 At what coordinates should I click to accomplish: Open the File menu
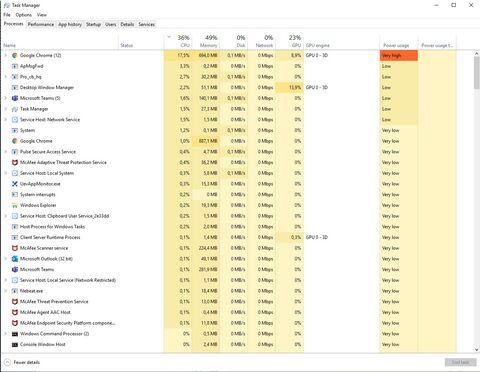[7, 15]
